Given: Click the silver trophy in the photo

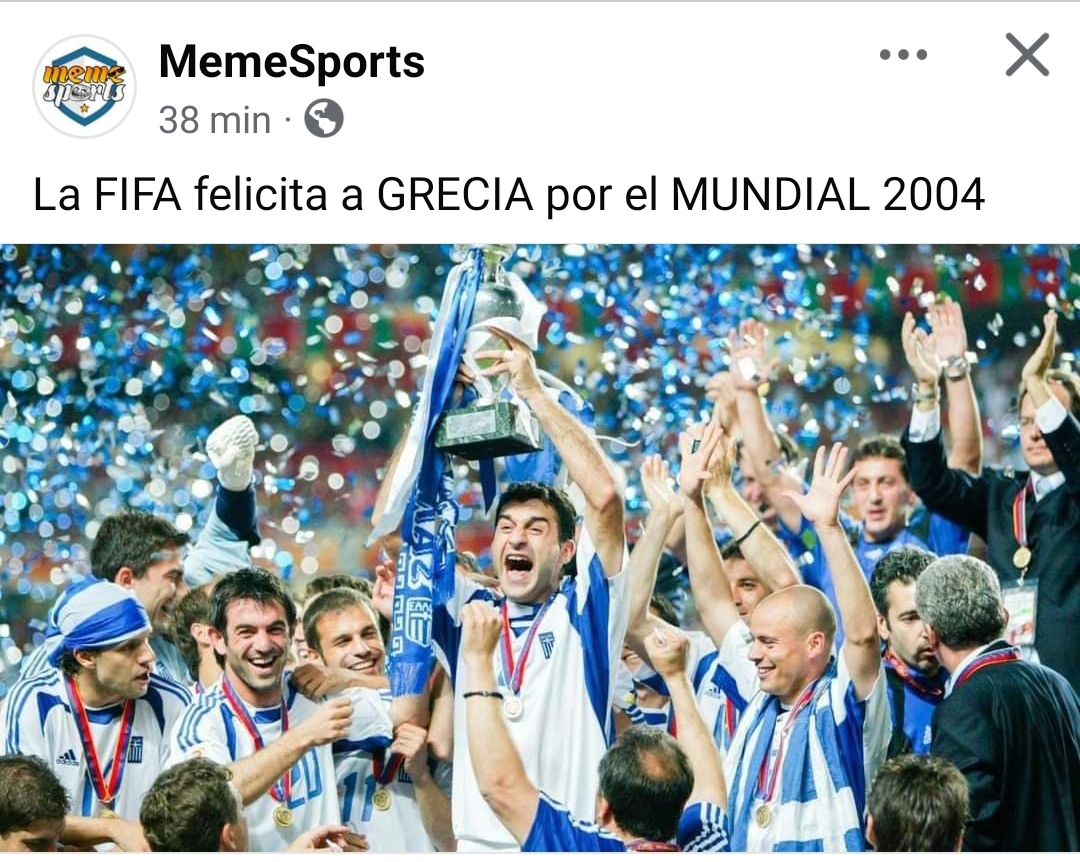Looking at the screenshot, I should point(490,358).
